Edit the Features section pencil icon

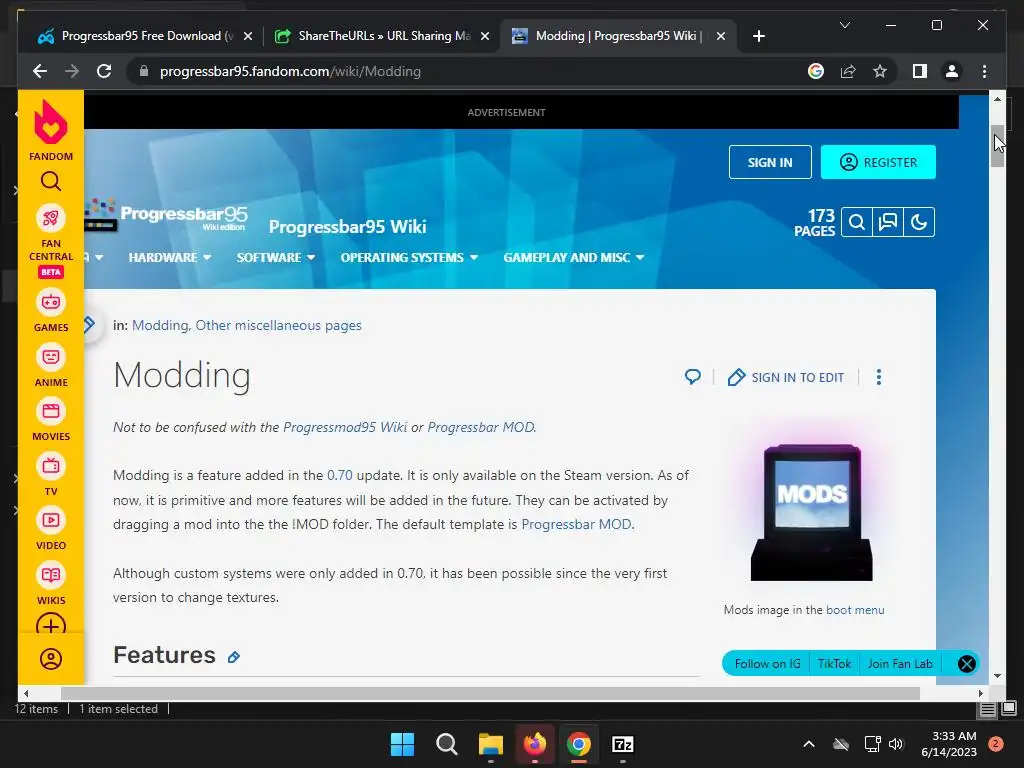[234, 657]
